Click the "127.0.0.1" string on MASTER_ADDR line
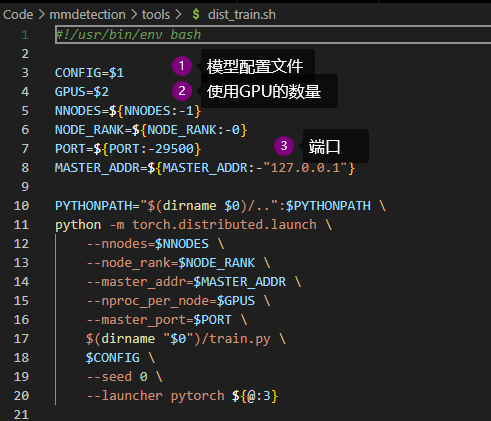This screenshot has width=491, height=421. 305,168
